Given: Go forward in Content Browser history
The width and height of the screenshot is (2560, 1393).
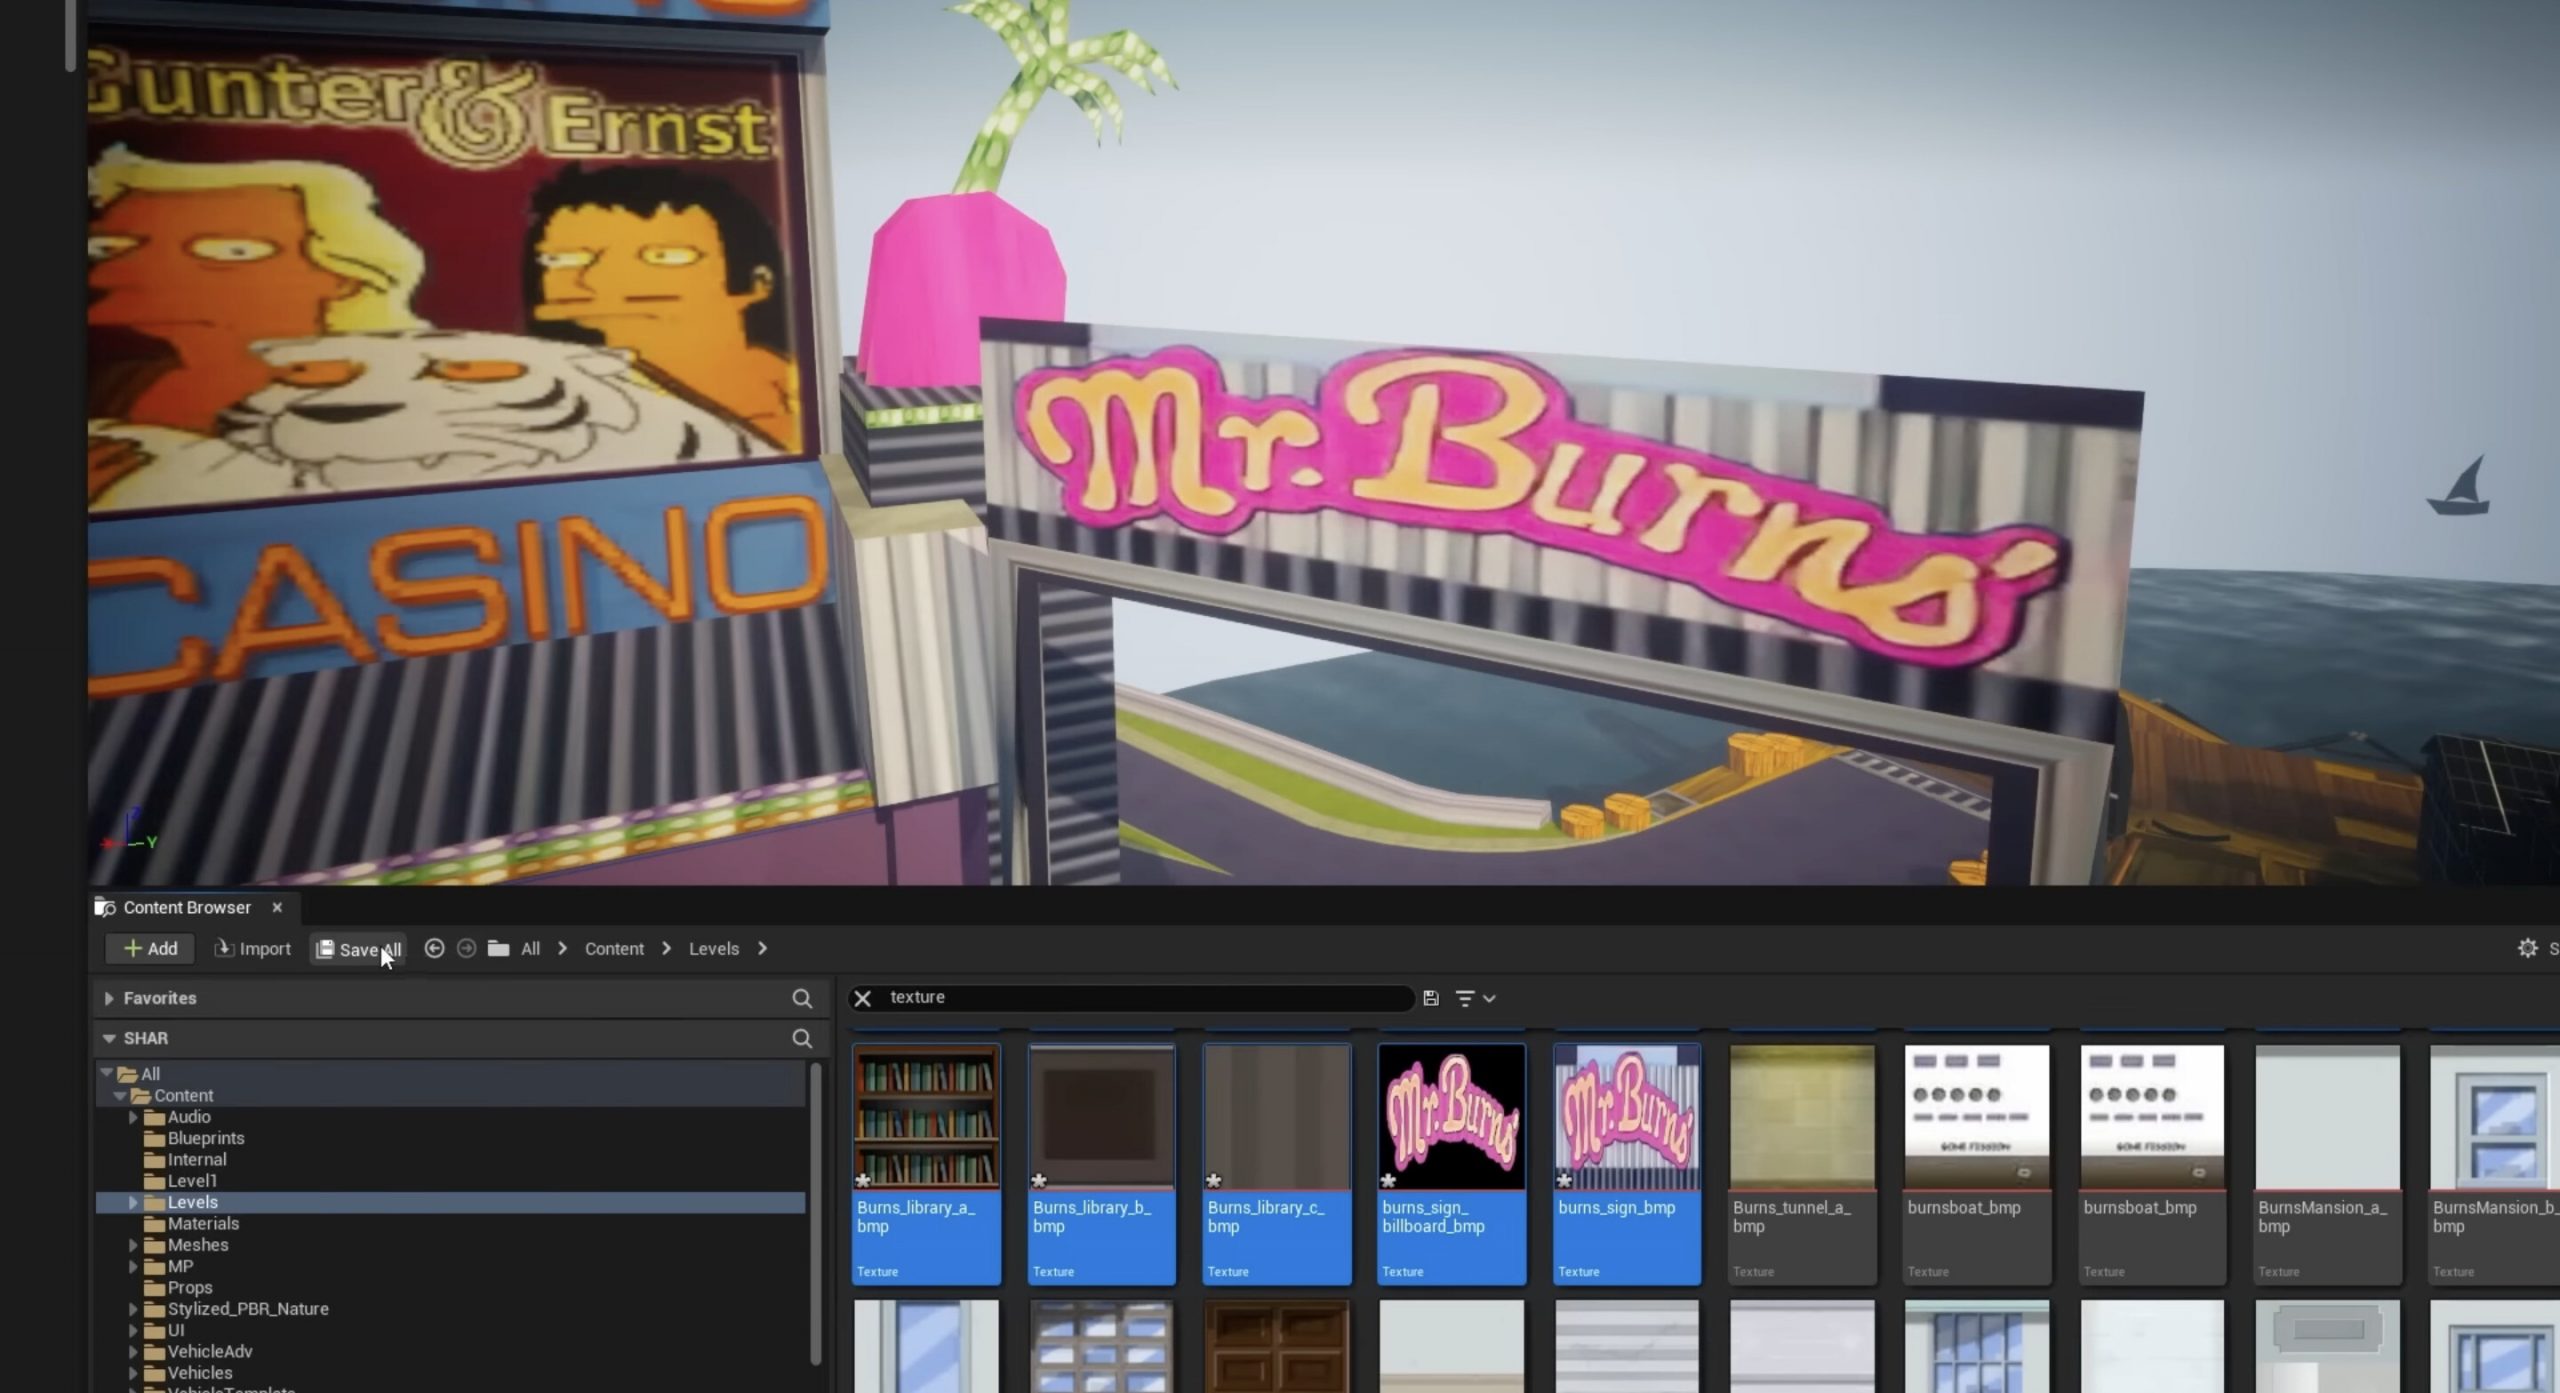Looking at the screenshot, I should (x=466, y=948).
